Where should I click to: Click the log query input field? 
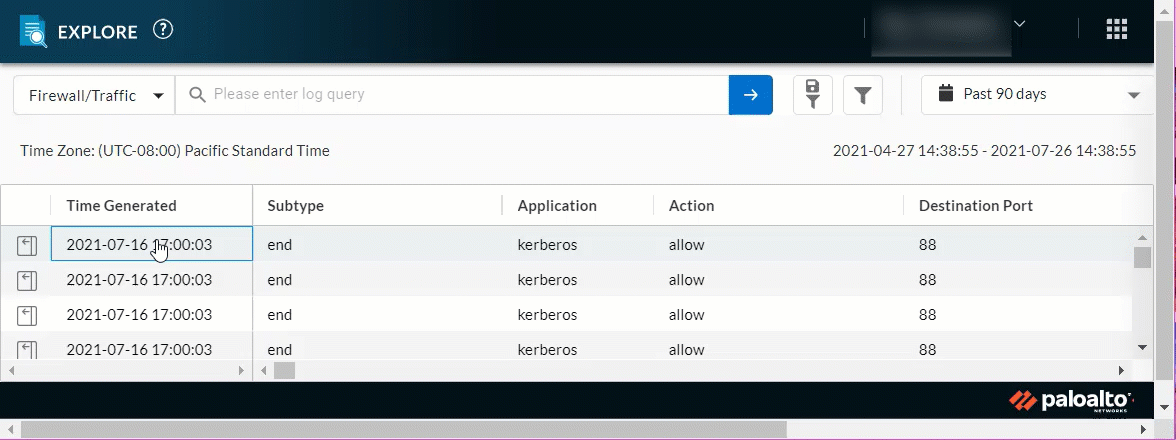[465, 95]
